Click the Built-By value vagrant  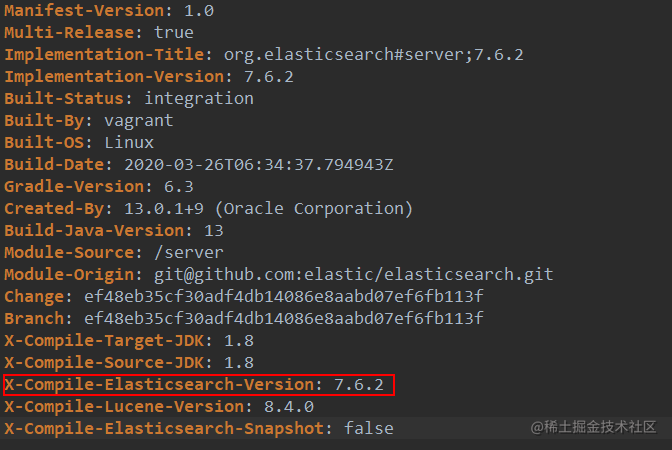pos(139,121)
